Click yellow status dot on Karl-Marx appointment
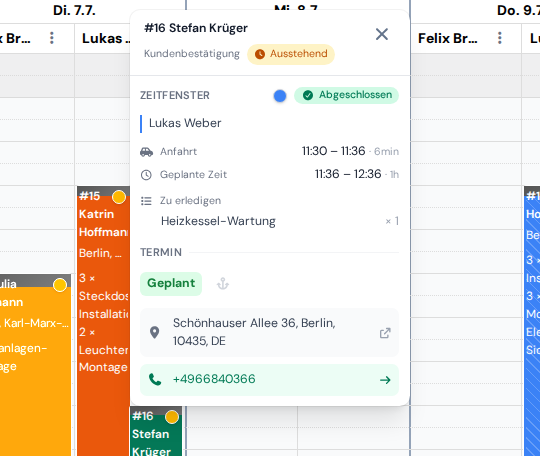The height and width of the screenshot is (456, 540). tap(60, 285)
